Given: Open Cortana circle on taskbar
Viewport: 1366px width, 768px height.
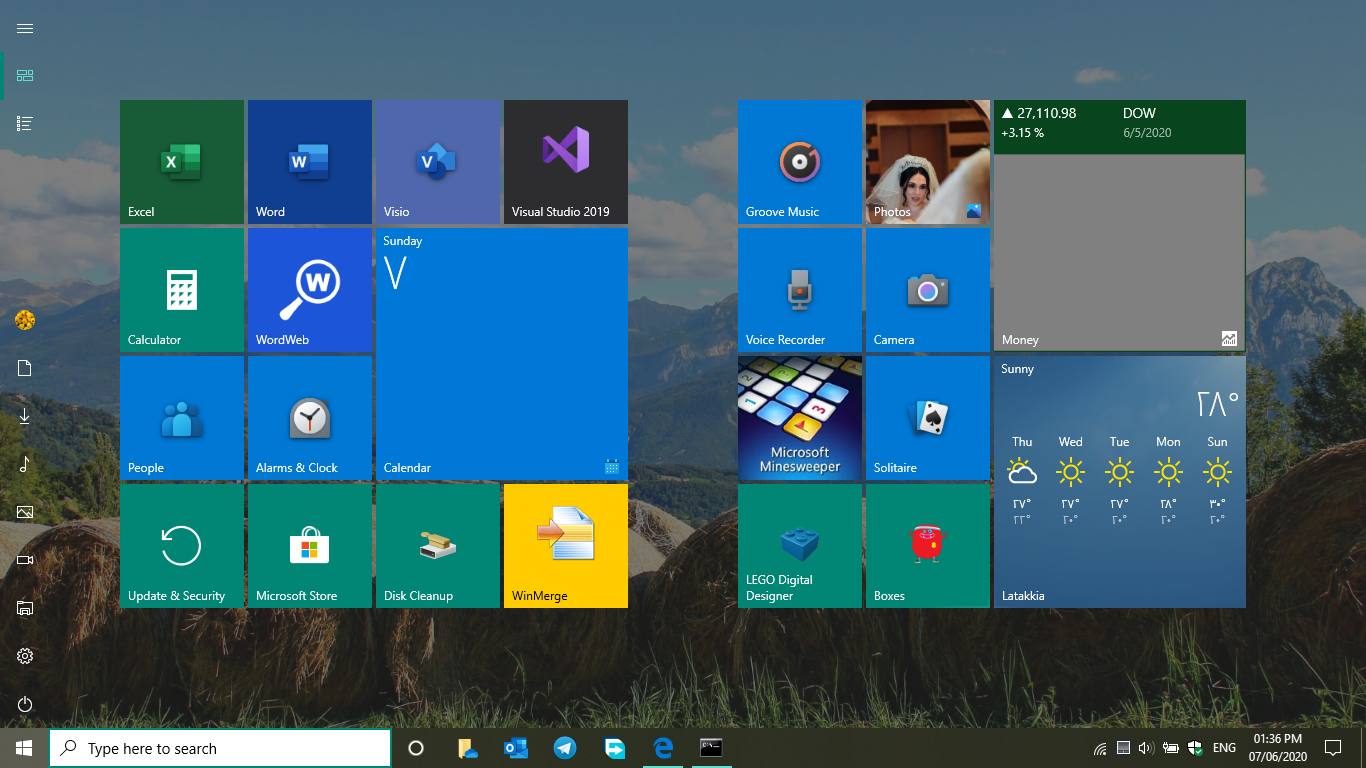Looking at the screenshot, I should pos(416,748).
